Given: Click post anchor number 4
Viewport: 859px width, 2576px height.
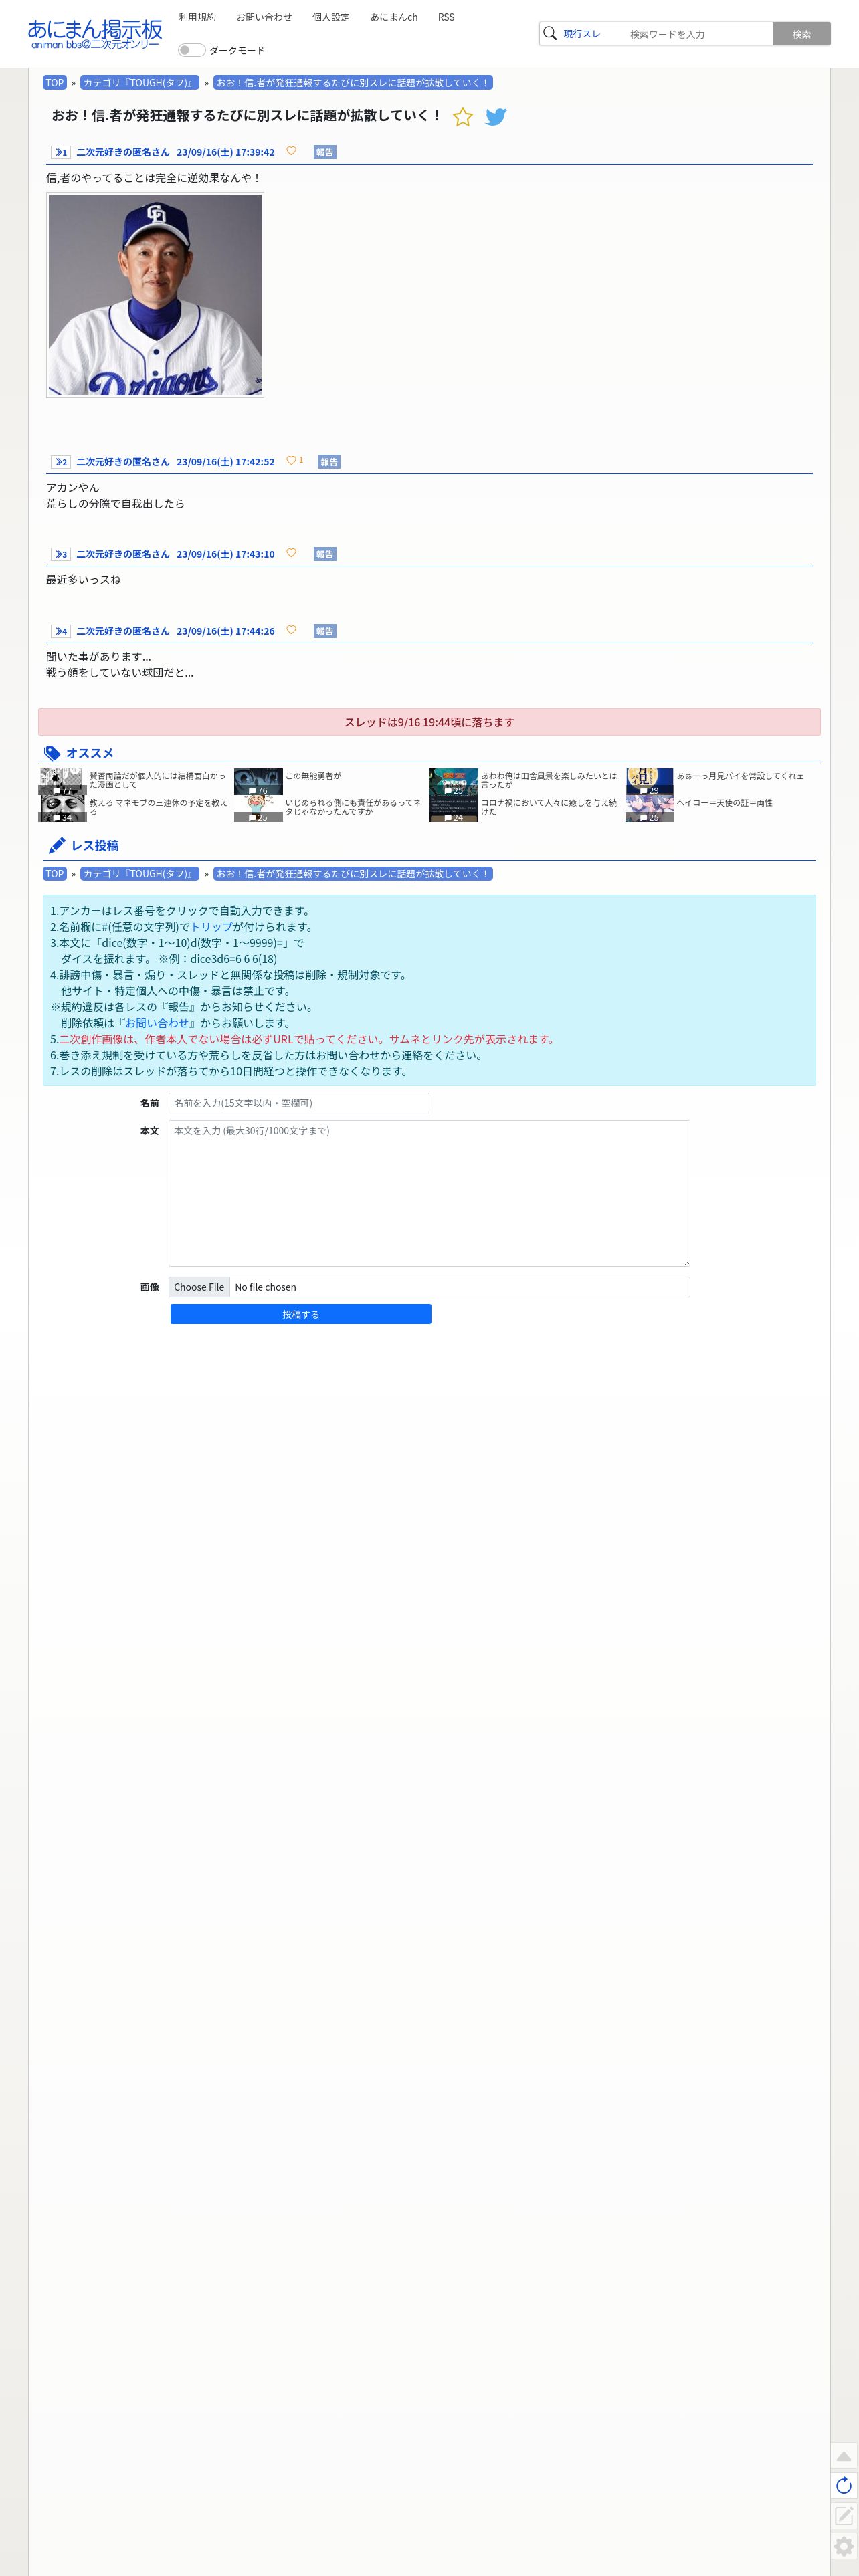Looking at the screenshot, I should point(61,631).
